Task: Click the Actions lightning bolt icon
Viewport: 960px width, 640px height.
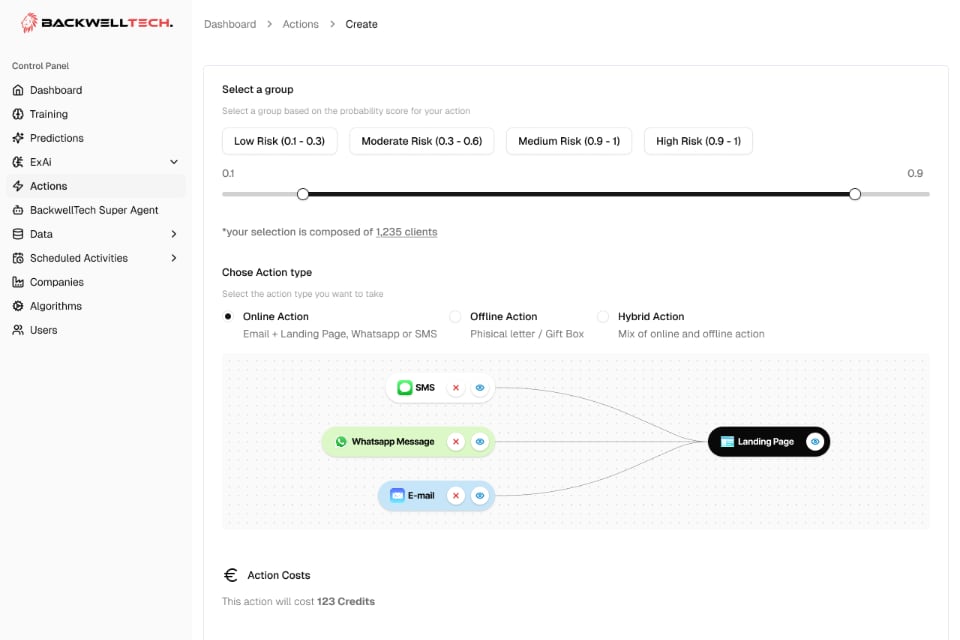Action: (x=18, y=186)
